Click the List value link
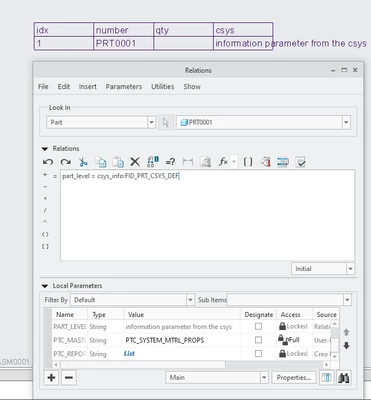Viewport: 371px width, 400px height. point(129,354)
